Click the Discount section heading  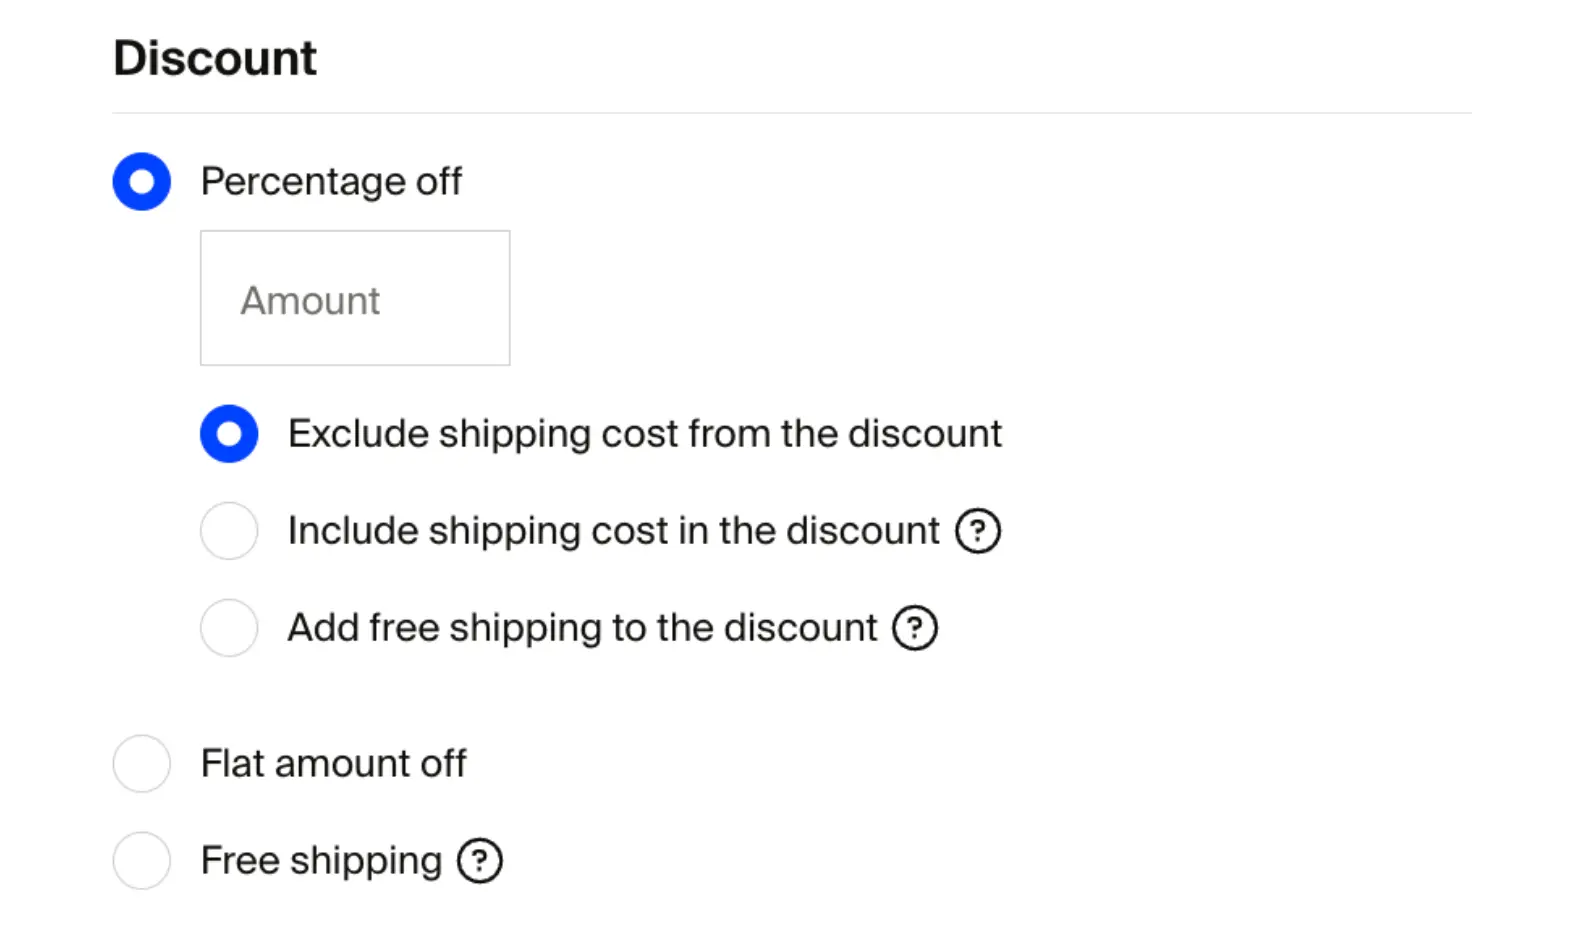pos(214,58)
